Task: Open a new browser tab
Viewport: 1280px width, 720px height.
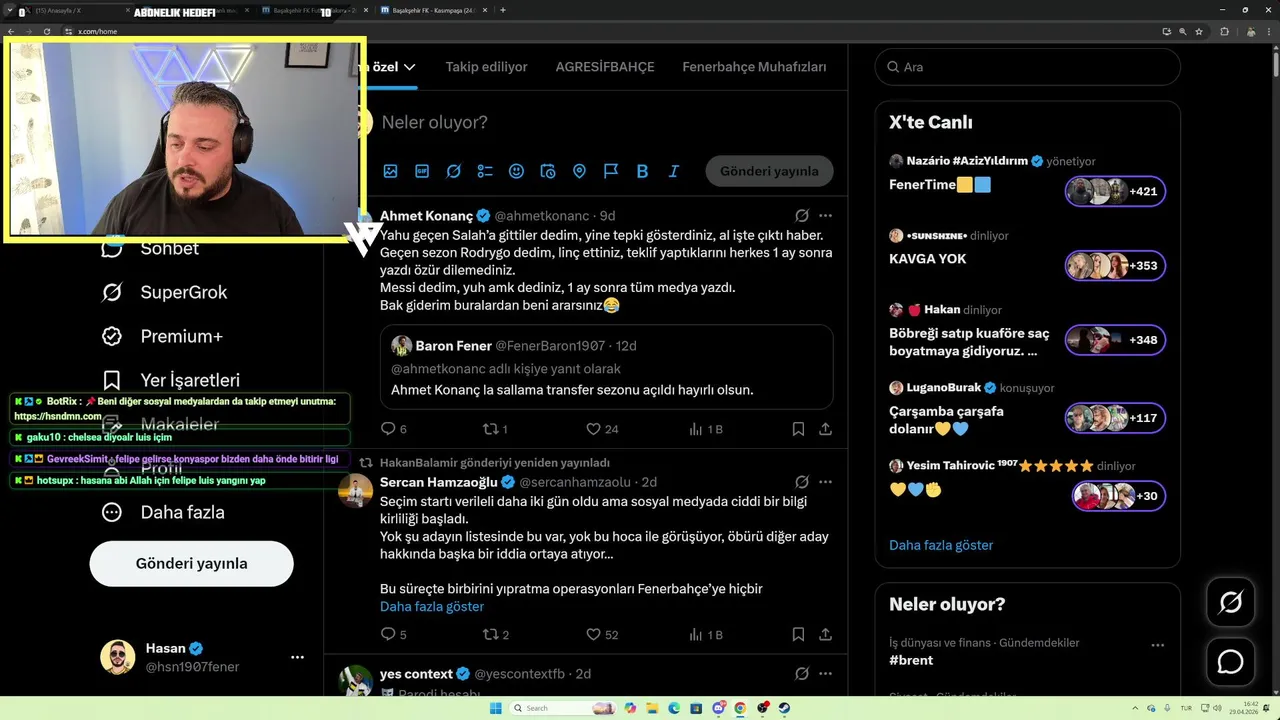Action: point(502,10)
